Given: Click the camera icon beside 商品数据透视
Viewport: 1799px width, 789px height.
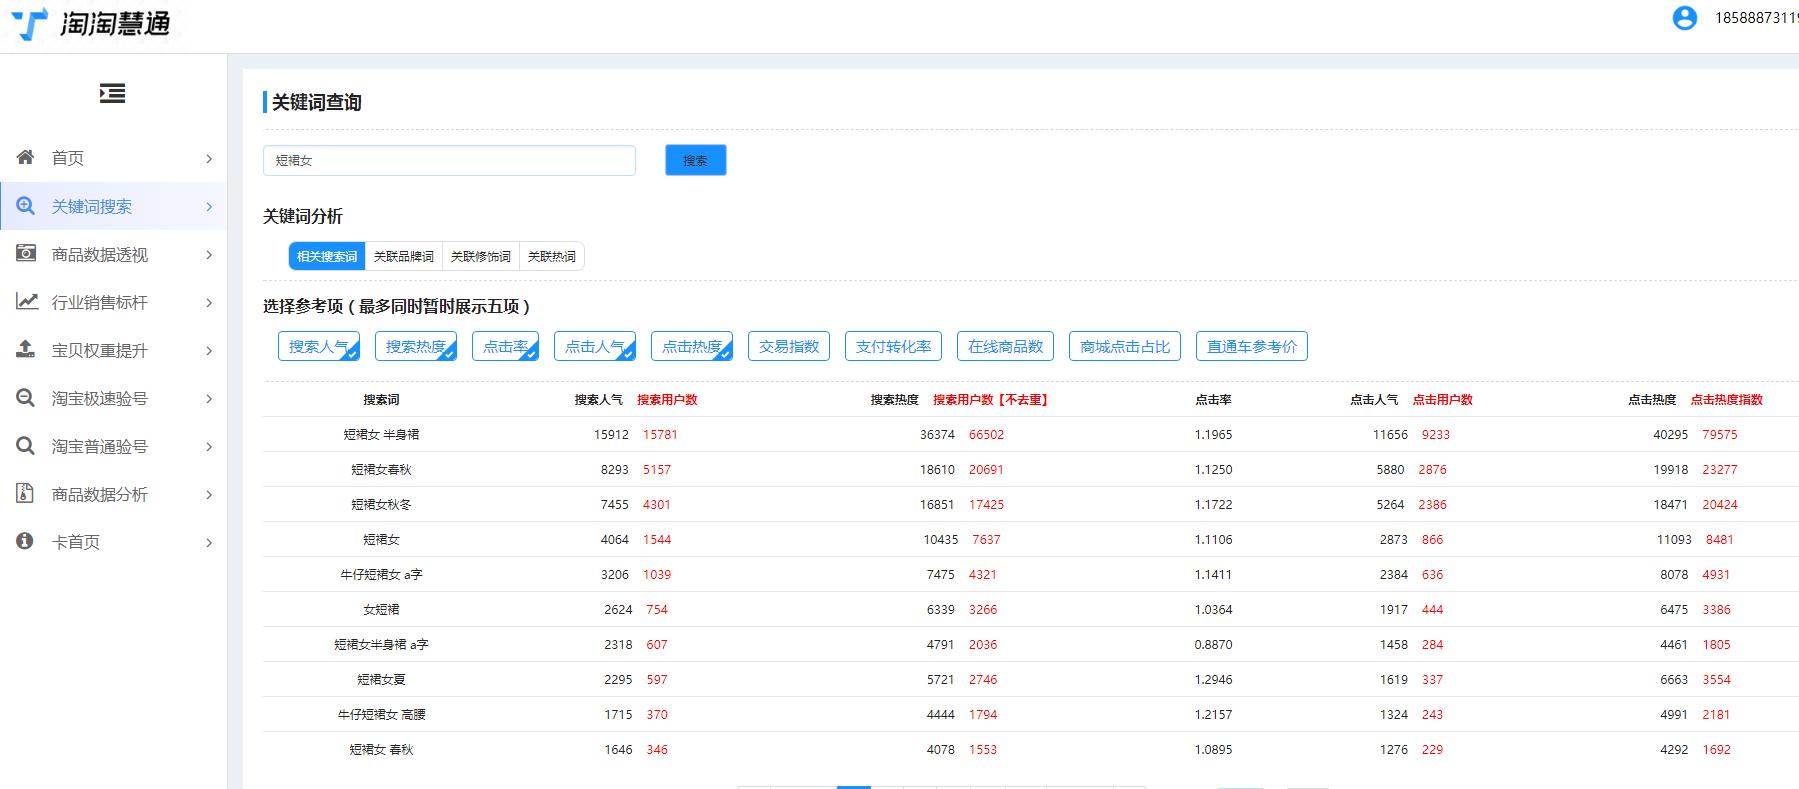Looking at the screenshot, I should click(x=26, y=254).
